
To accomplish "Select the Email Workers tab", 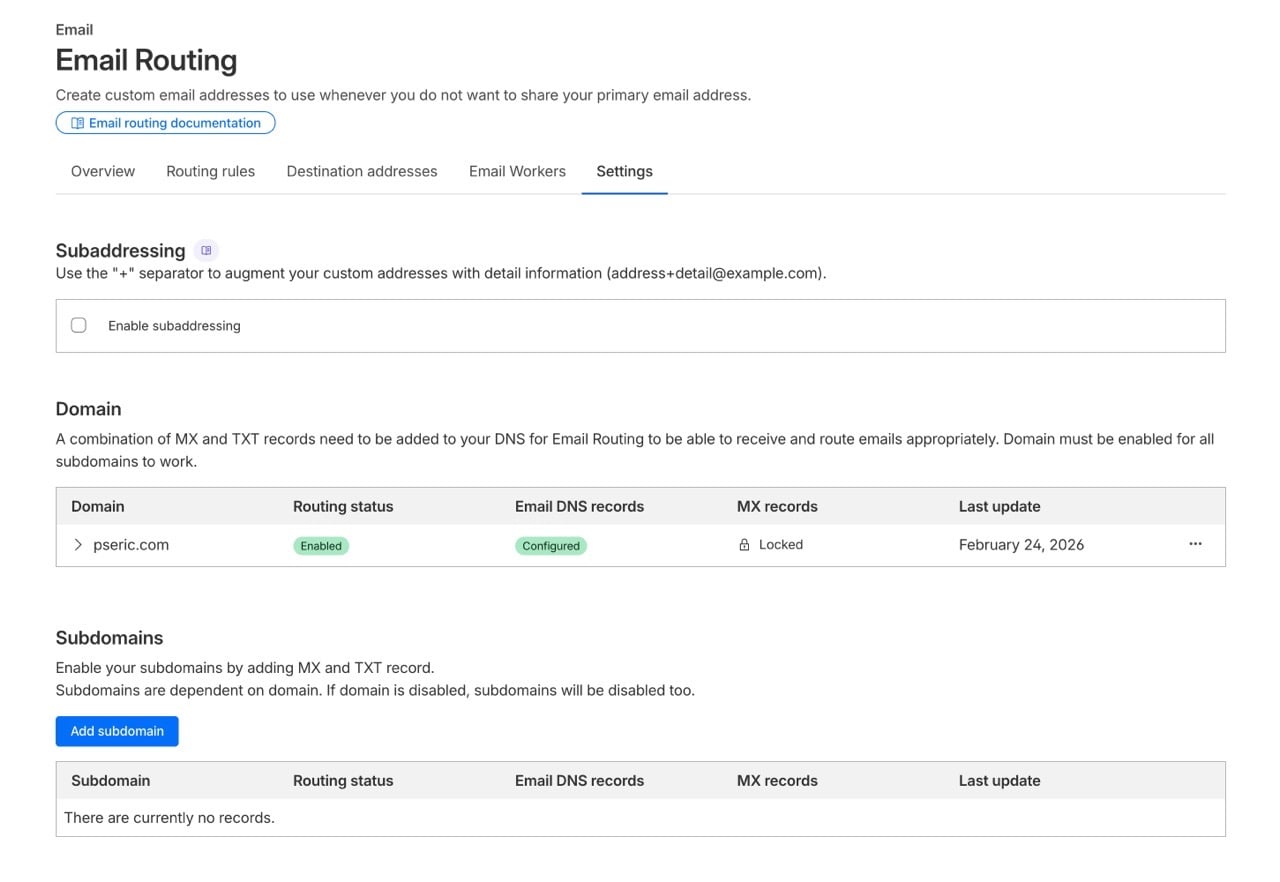I will pos(516,171).
